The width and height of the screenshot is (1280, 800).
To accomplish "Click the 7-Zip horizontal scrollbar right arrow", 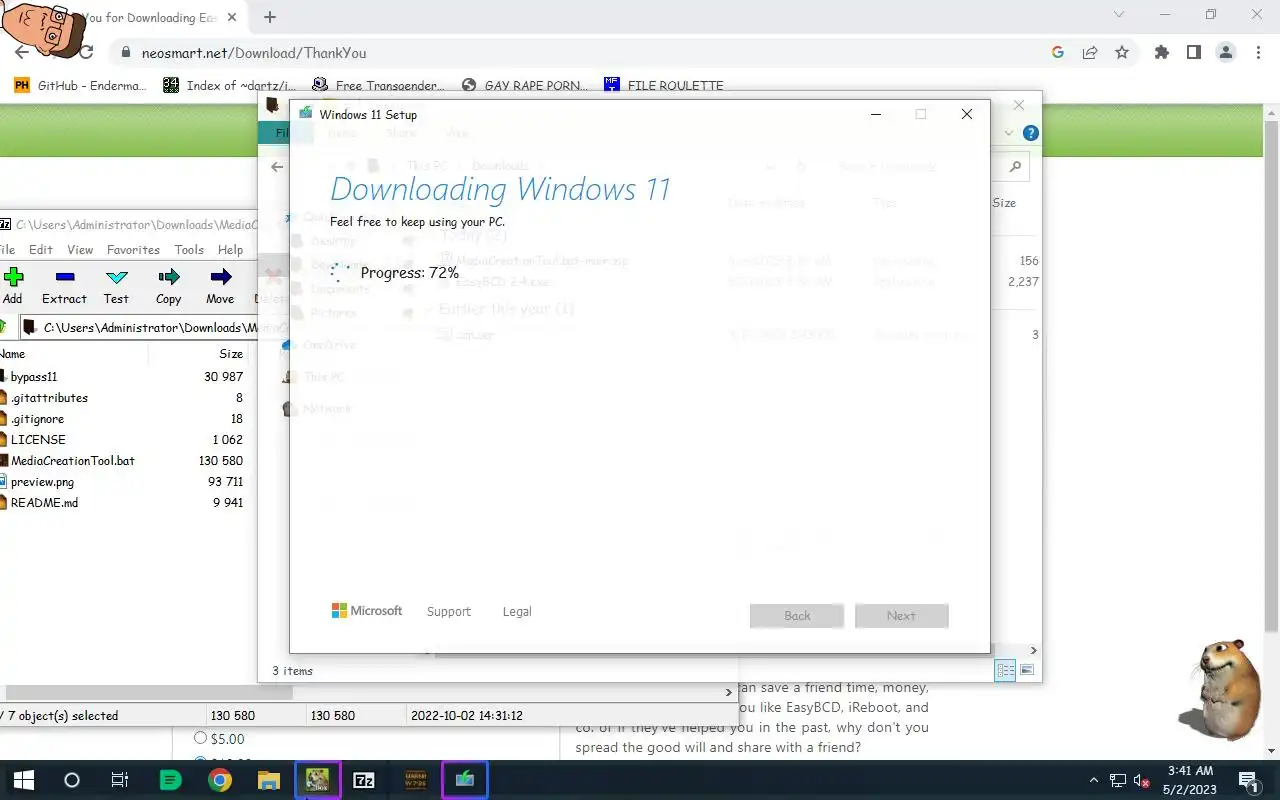I will pos(729,692).
